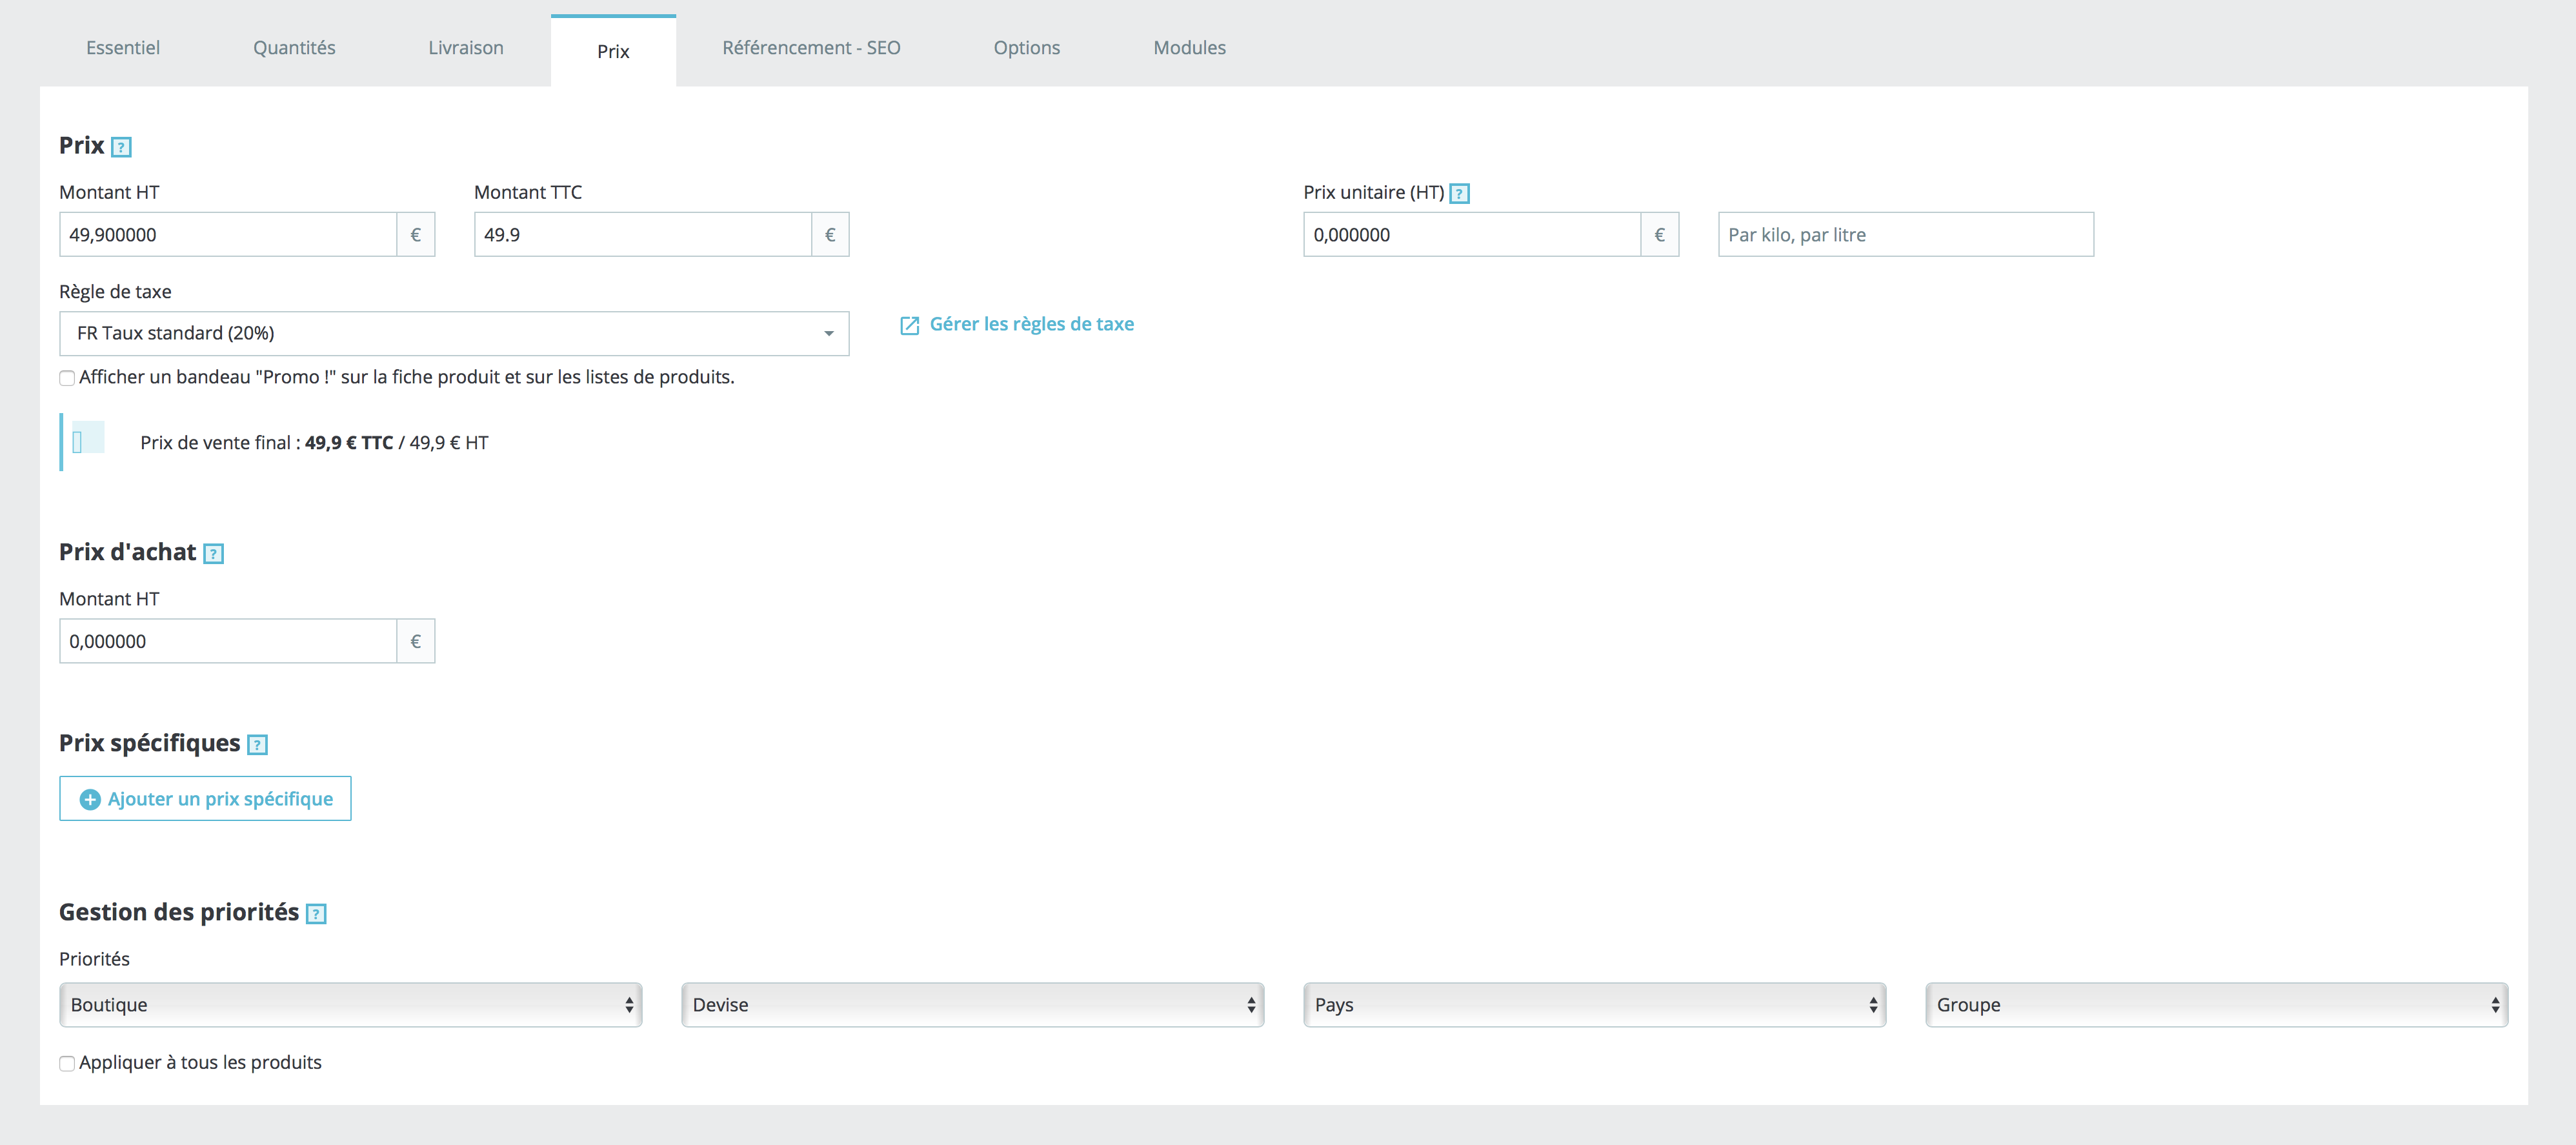
Task: Click Gérer les règles de taxe link
Action: click(x=1031, y=324)
